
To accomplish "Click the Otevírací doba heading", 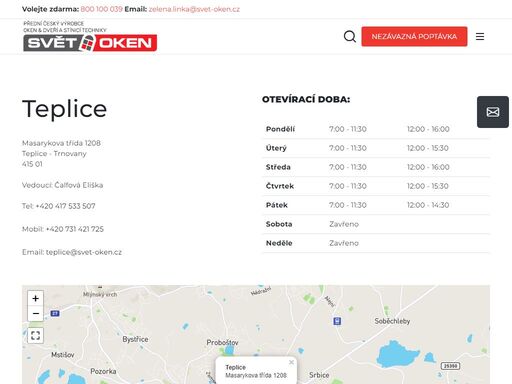I will tap(306, 99).
